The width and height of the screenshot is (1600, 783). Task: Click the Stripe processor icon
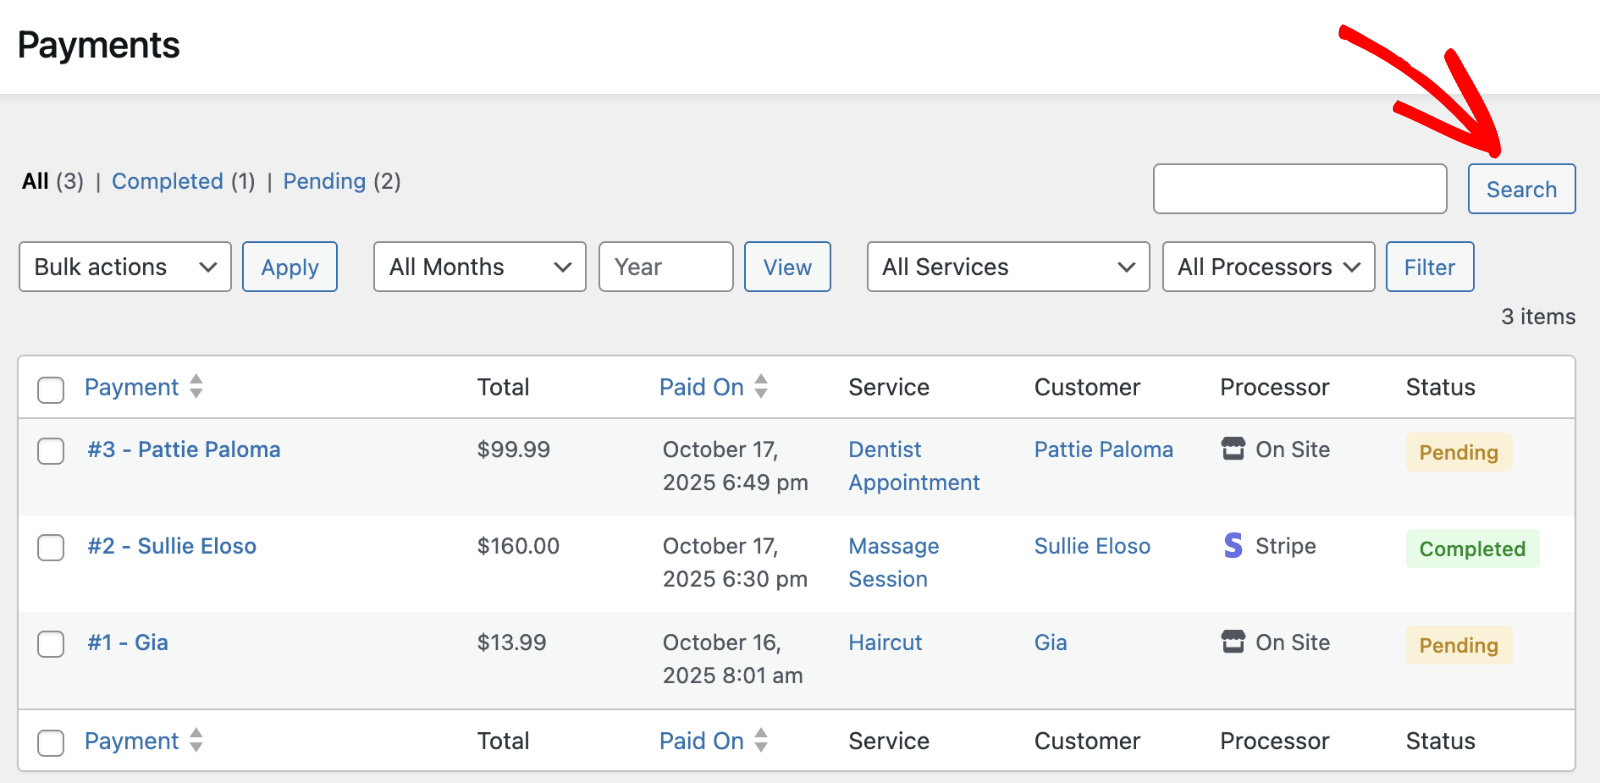coord(1233,546)
